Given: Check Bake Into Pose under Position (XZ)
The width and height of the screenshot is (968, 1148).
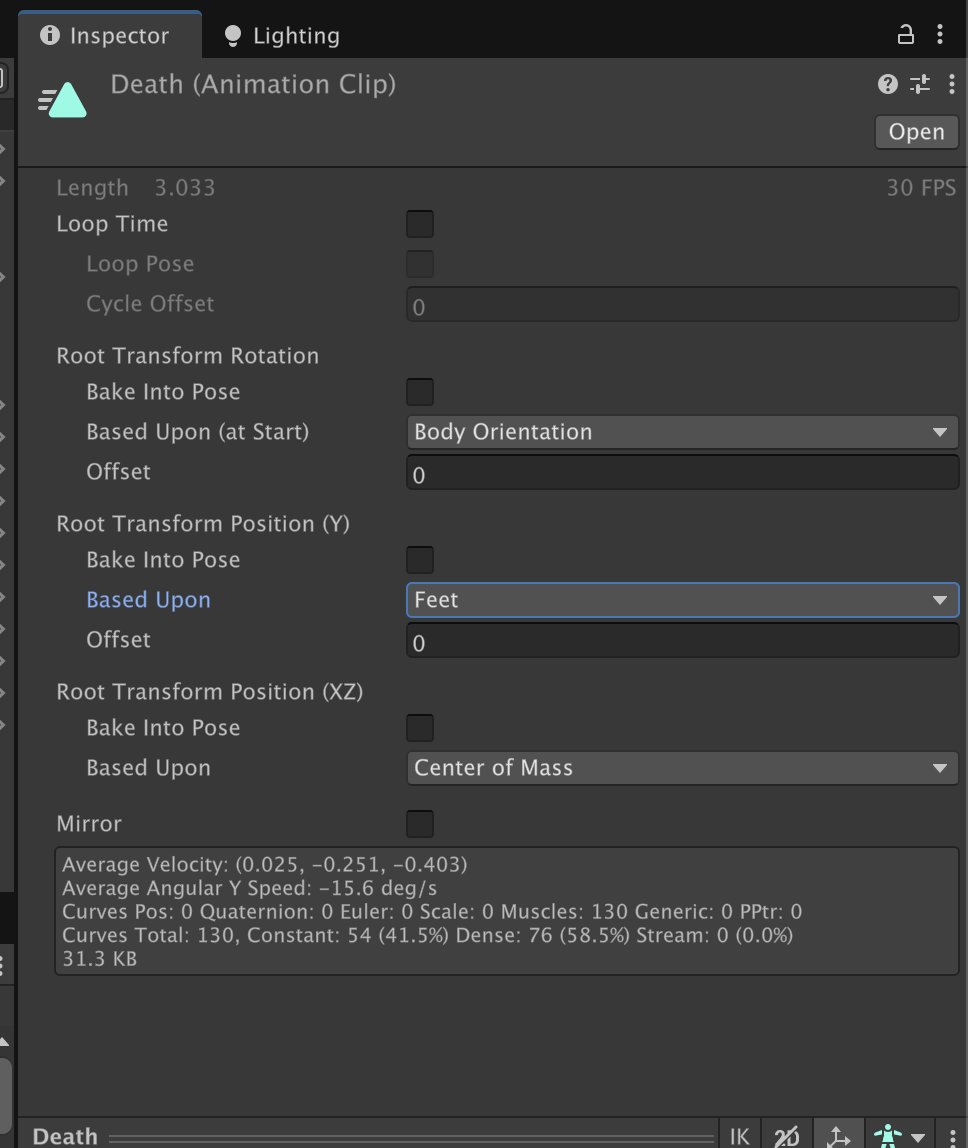Looking at the screenshot, I should (x=420, y=728).
